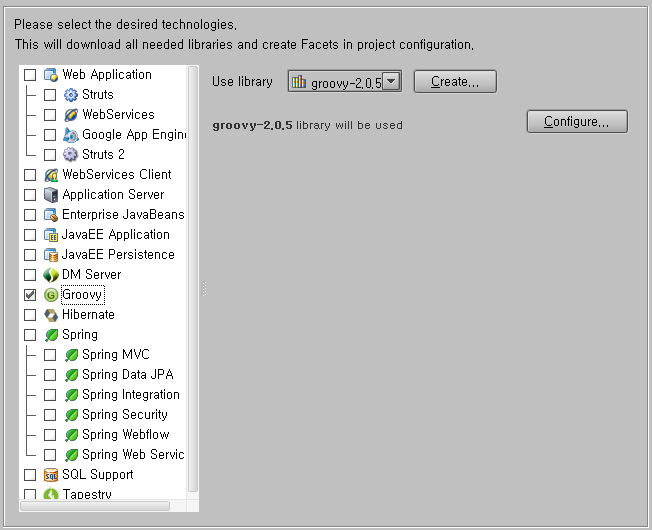652x530 pixels.
Task: Click the Spring Integration leaf icon
Action: (71, 394)
